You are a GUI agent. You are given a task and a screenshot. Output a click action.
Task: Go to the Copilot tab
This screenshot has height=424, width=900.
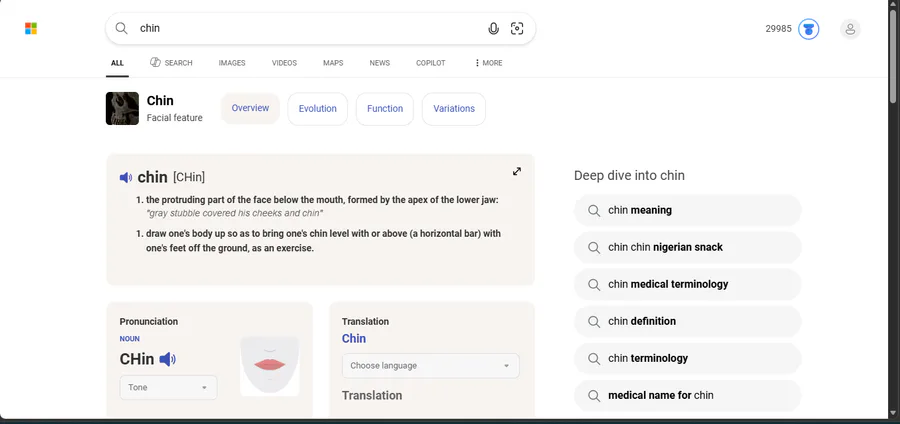(x=431, y=63)
